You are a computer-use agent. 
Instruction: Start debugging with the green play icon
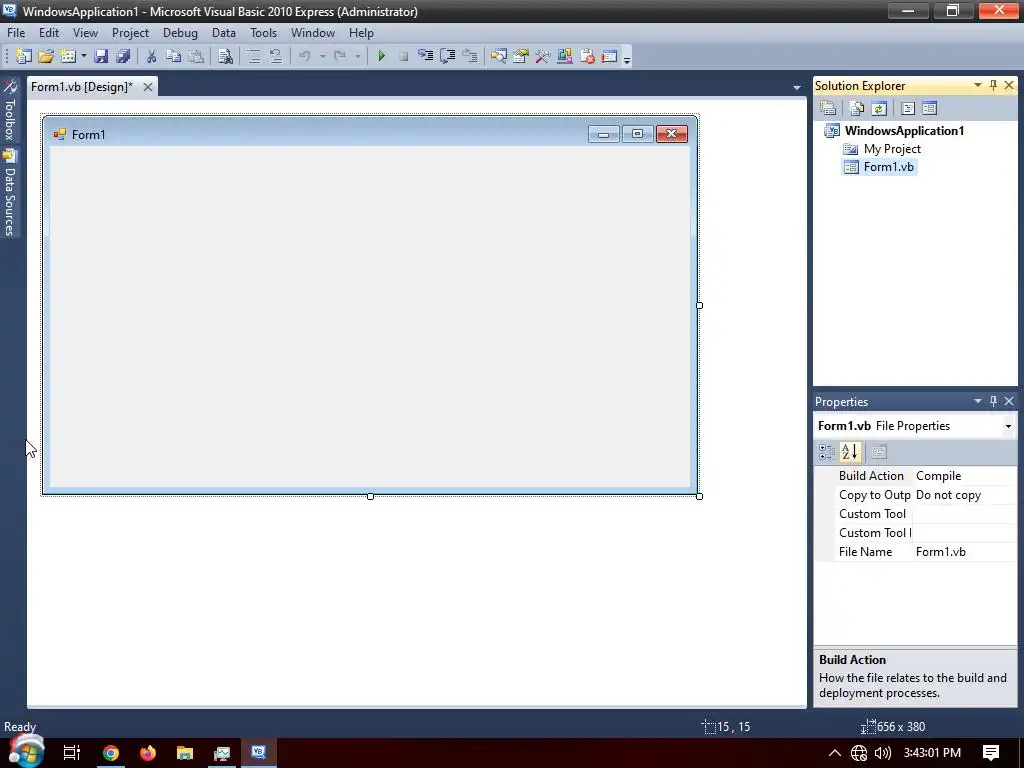point(381,56)
